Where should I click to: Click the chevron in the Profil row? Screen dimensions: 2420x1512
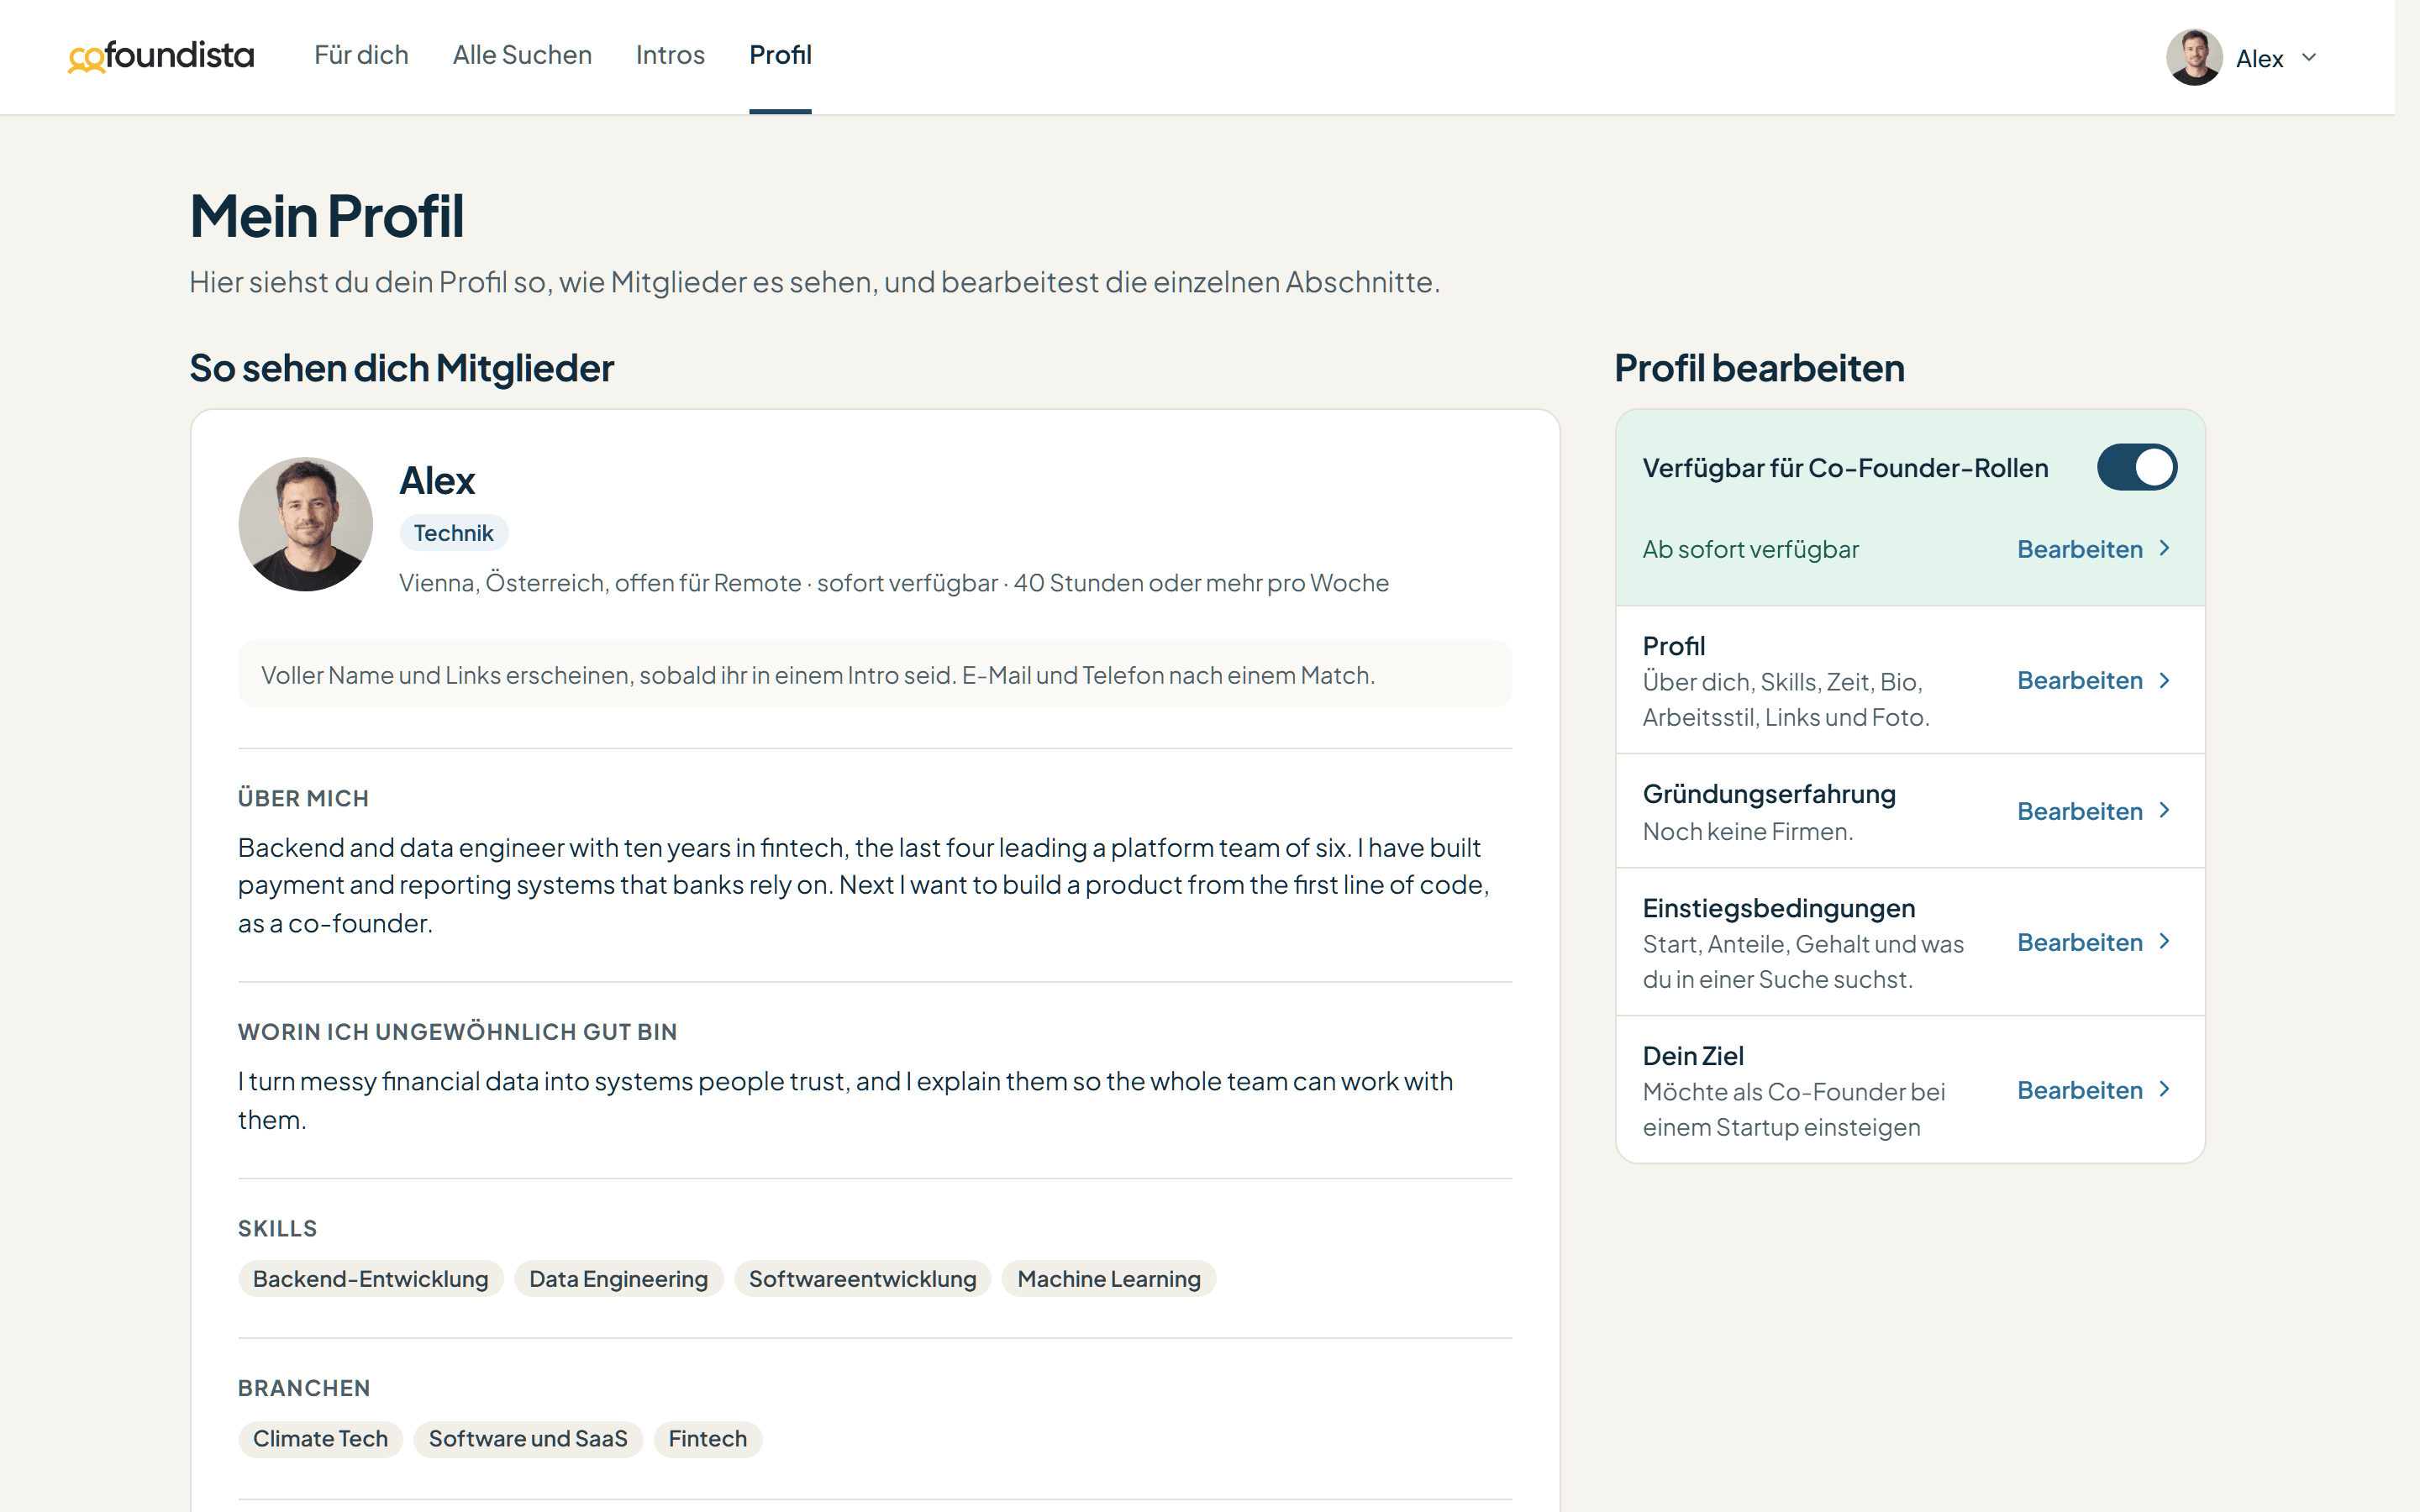click(2165, 680)
